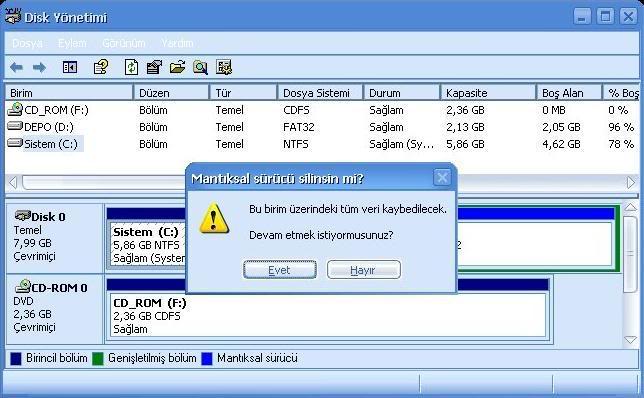Click the settings list toolbar icon
This screenshot has height=398, width=644.
[224, 67]
